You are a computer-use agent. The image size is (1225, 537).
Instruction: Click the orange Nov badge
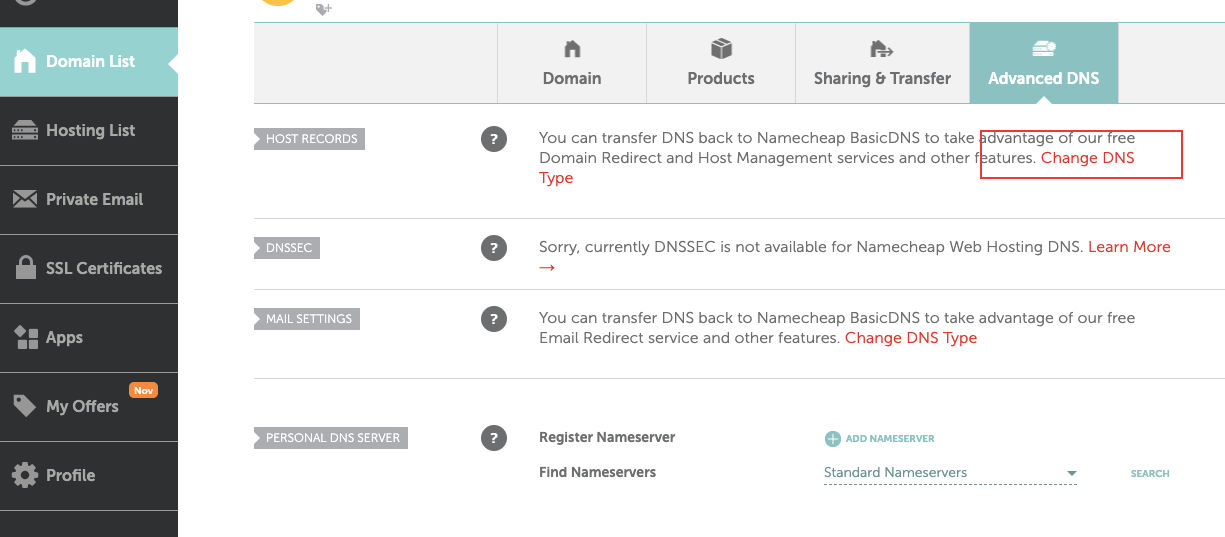point(143,390)
